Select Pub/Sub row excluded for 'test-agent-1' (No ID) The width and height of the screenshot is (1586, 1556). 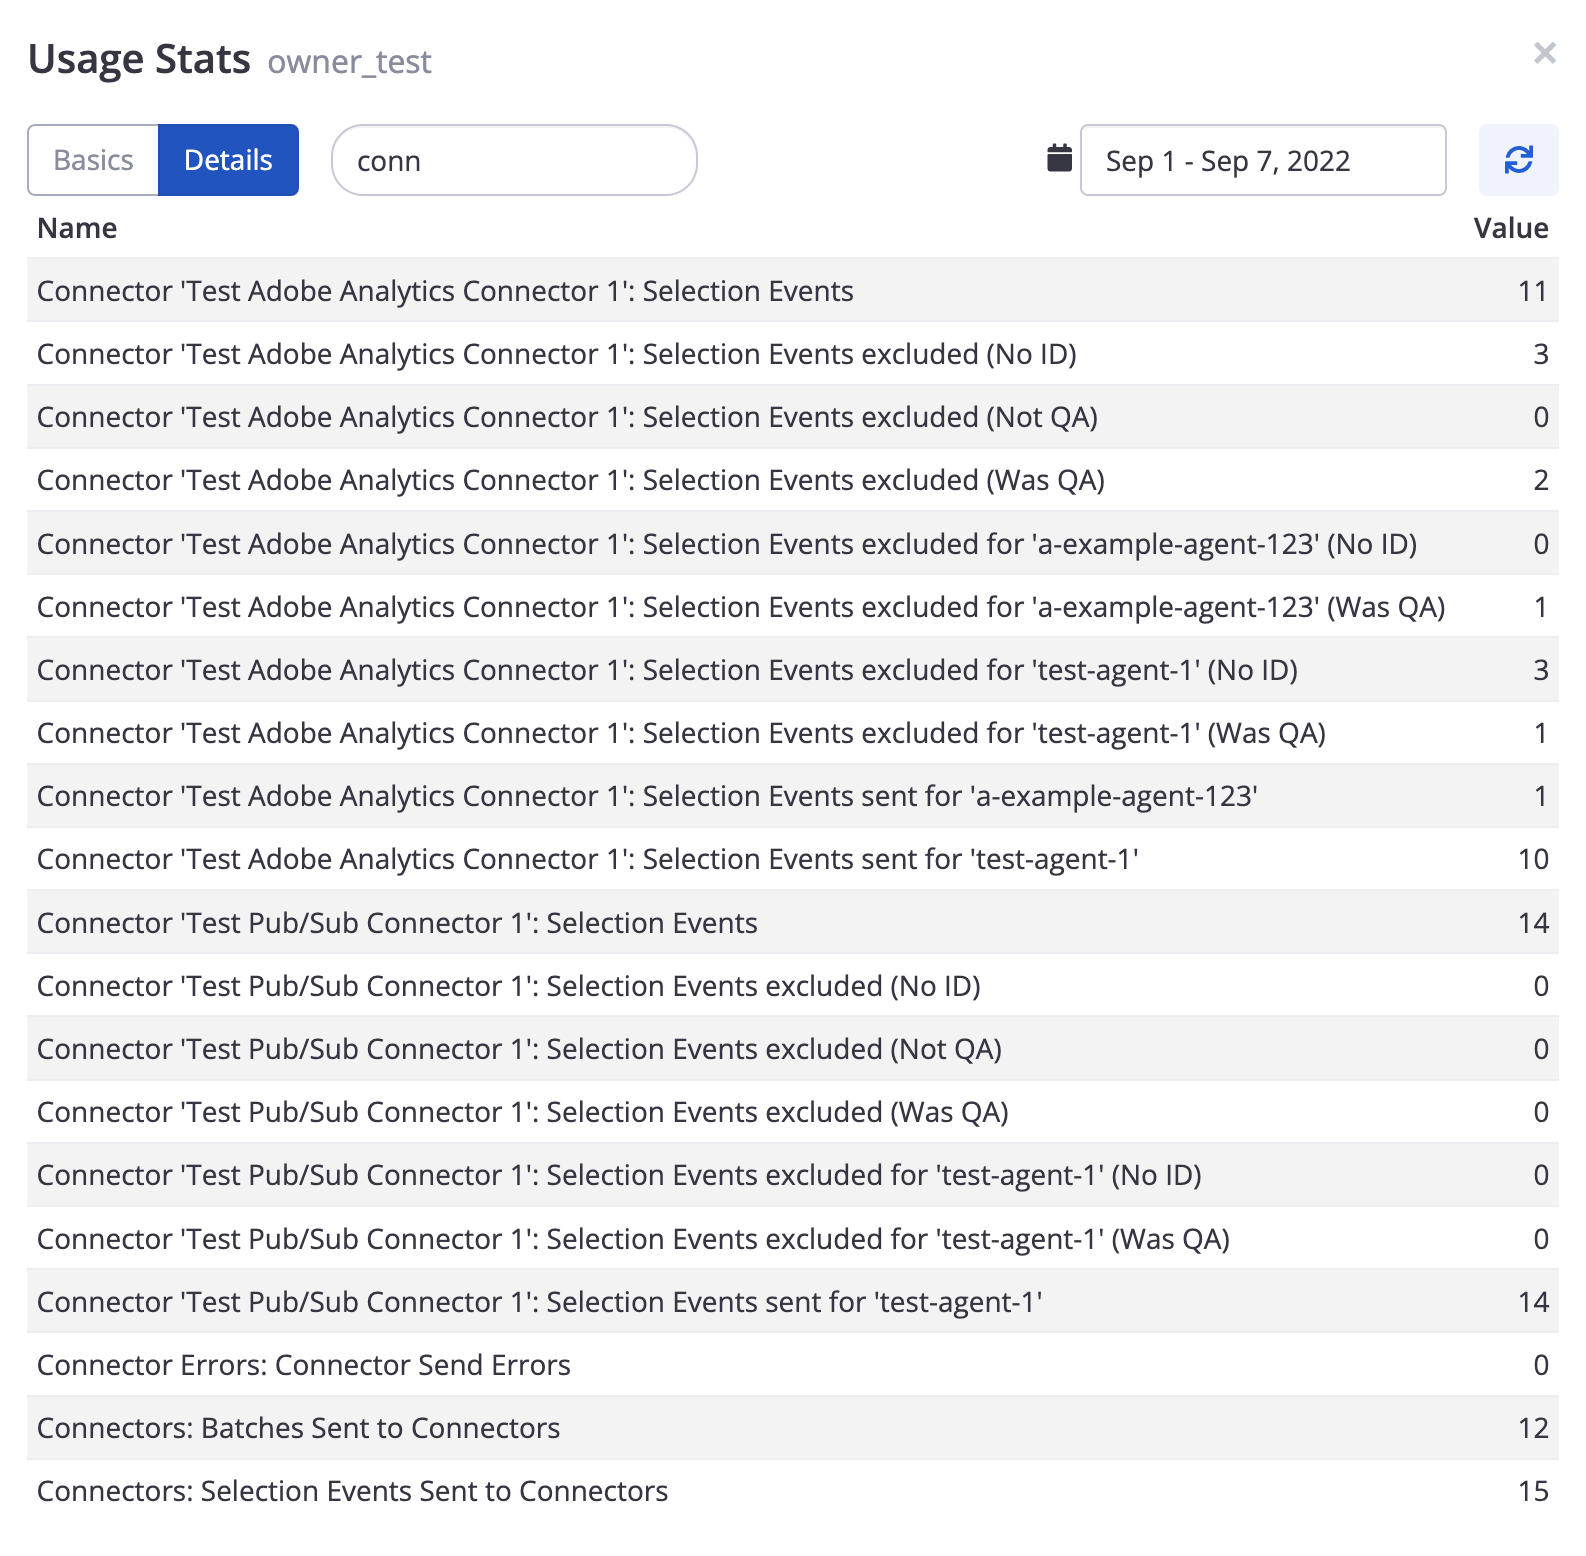click(x=793, y=1175)
